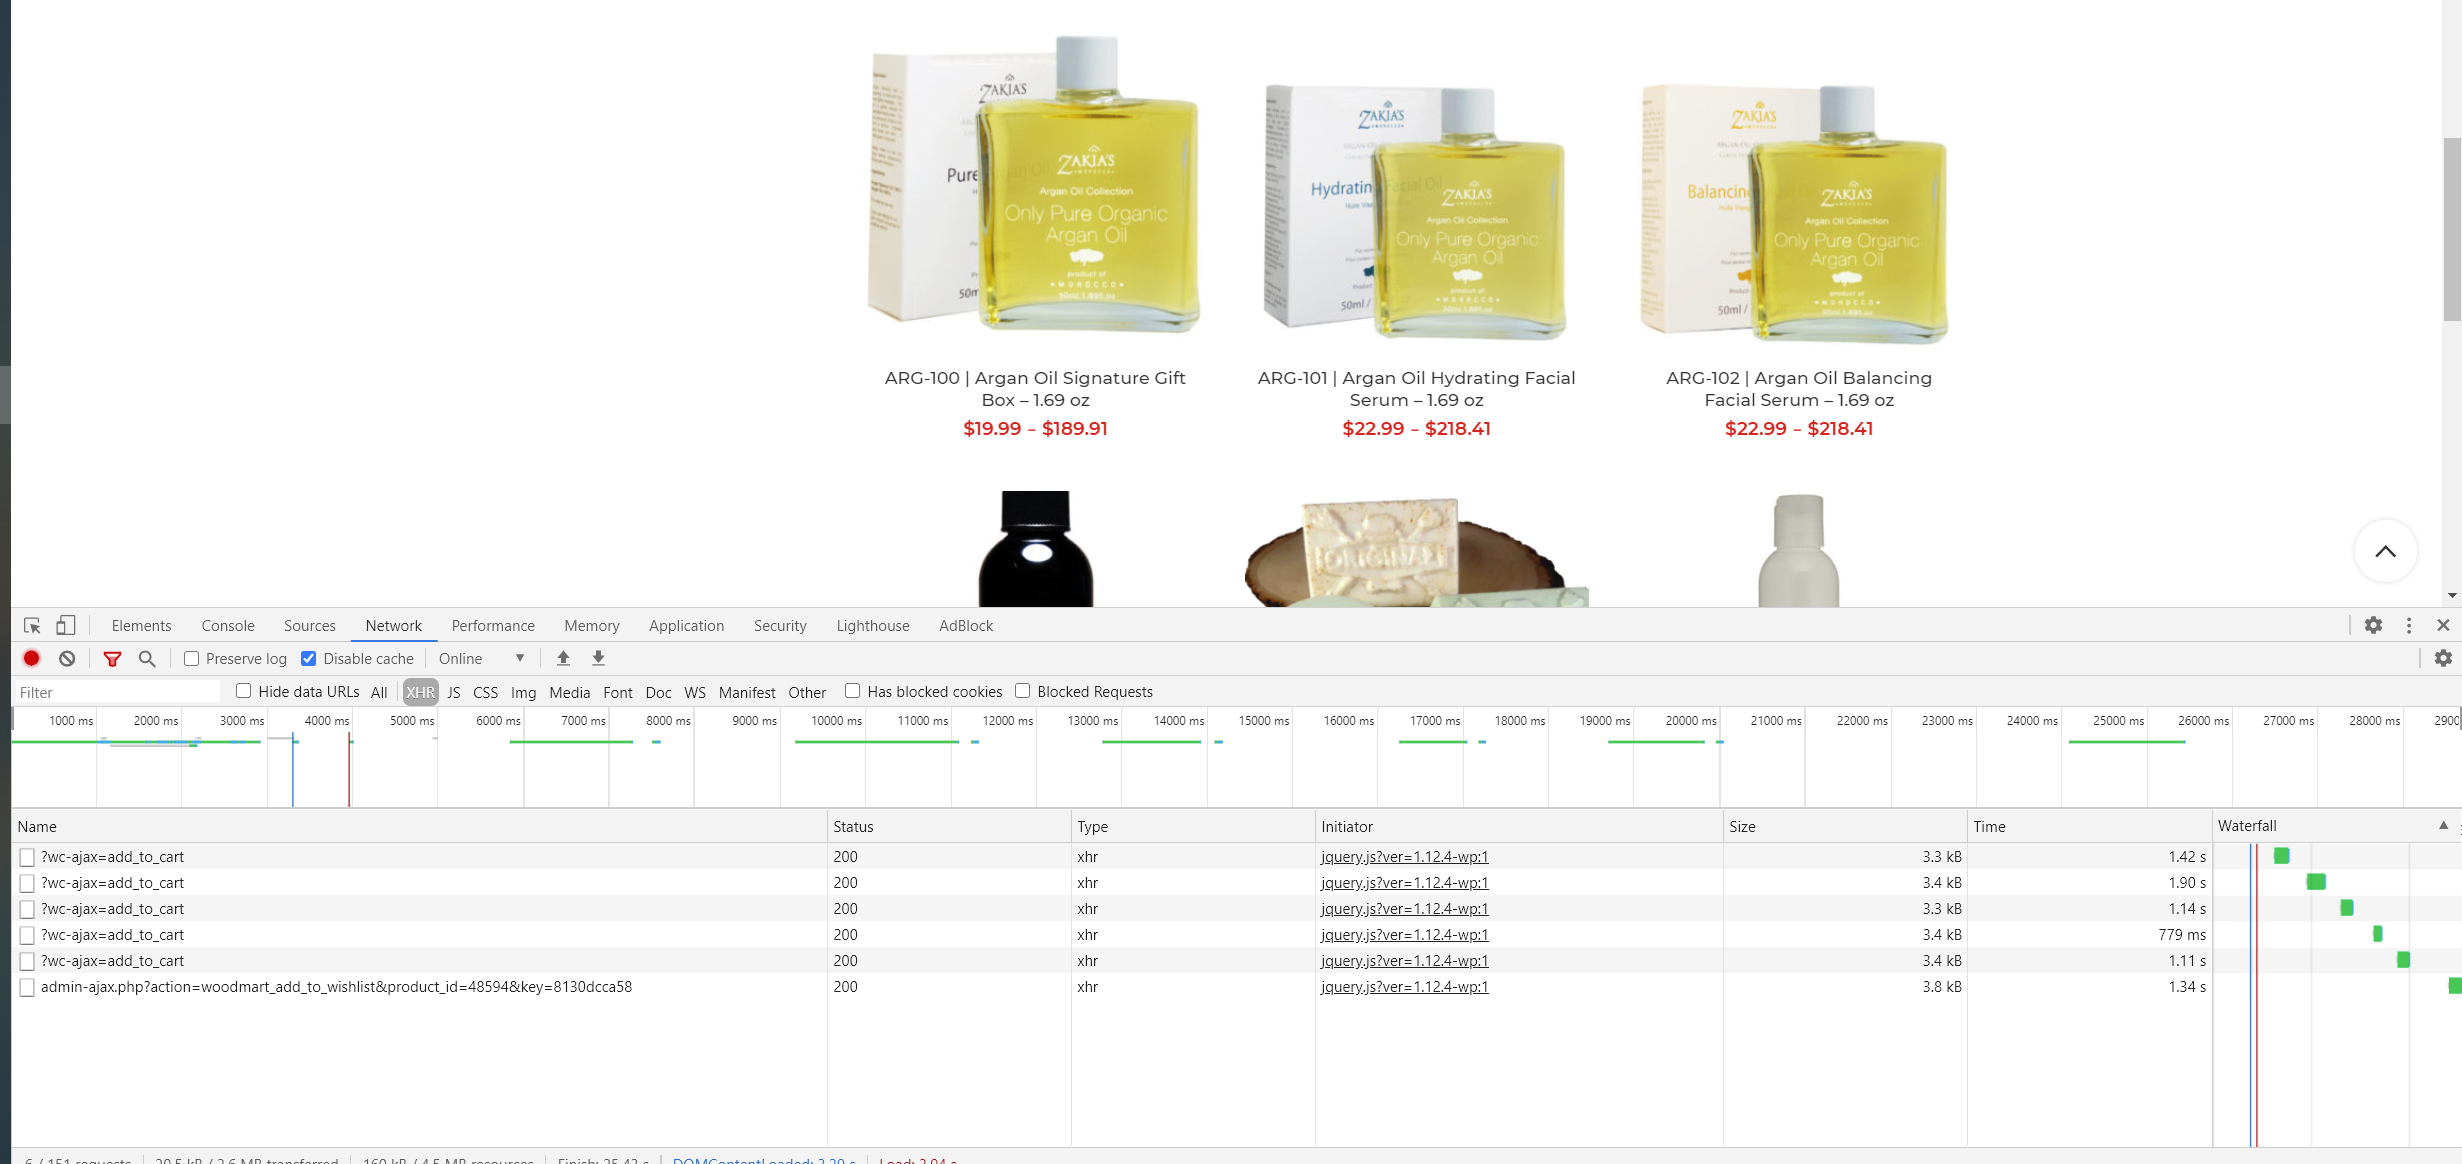Toggle device toolbar icon
The height and width of the screenshot is (1164, 2462).
click(65, 625)
